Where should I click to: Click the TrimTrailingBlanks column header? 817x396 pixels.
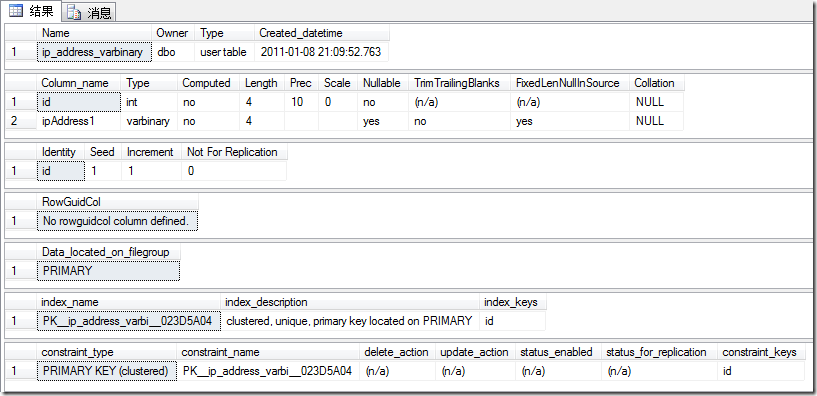coord(460,83)
